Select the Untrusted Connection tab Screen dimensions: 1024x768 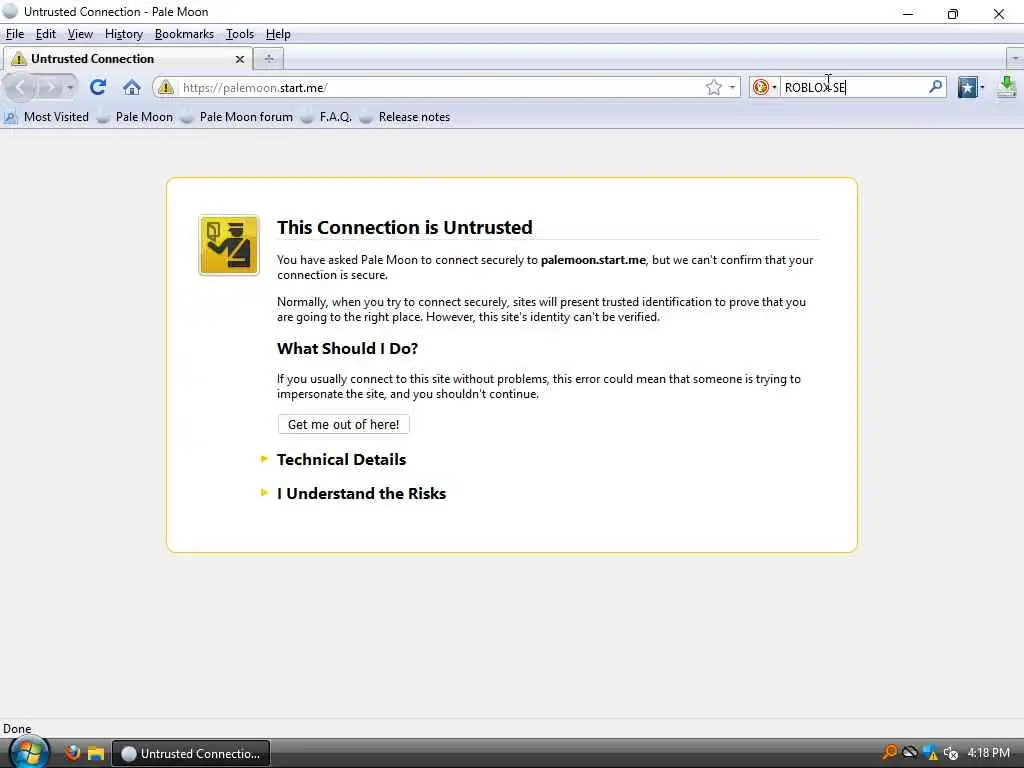pos(128,59)
